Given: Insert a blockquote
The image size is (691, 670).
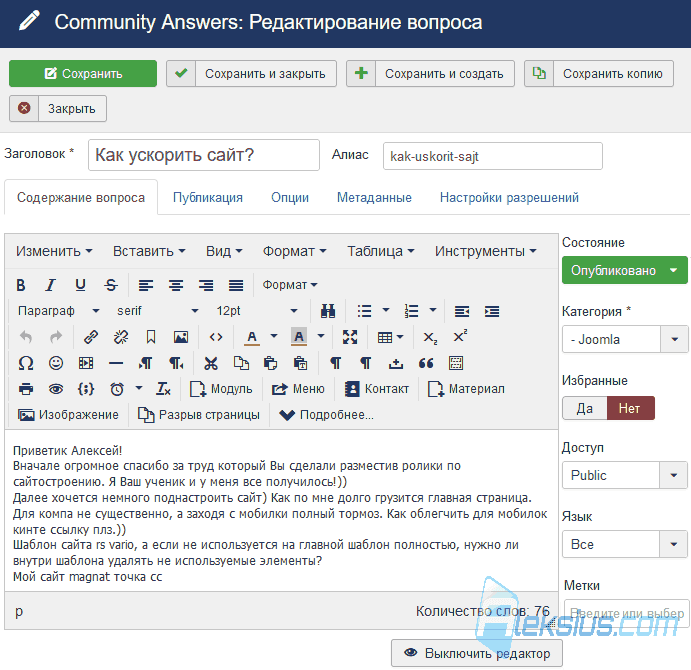Looking at the screenshot, I should tap(426, 363).
